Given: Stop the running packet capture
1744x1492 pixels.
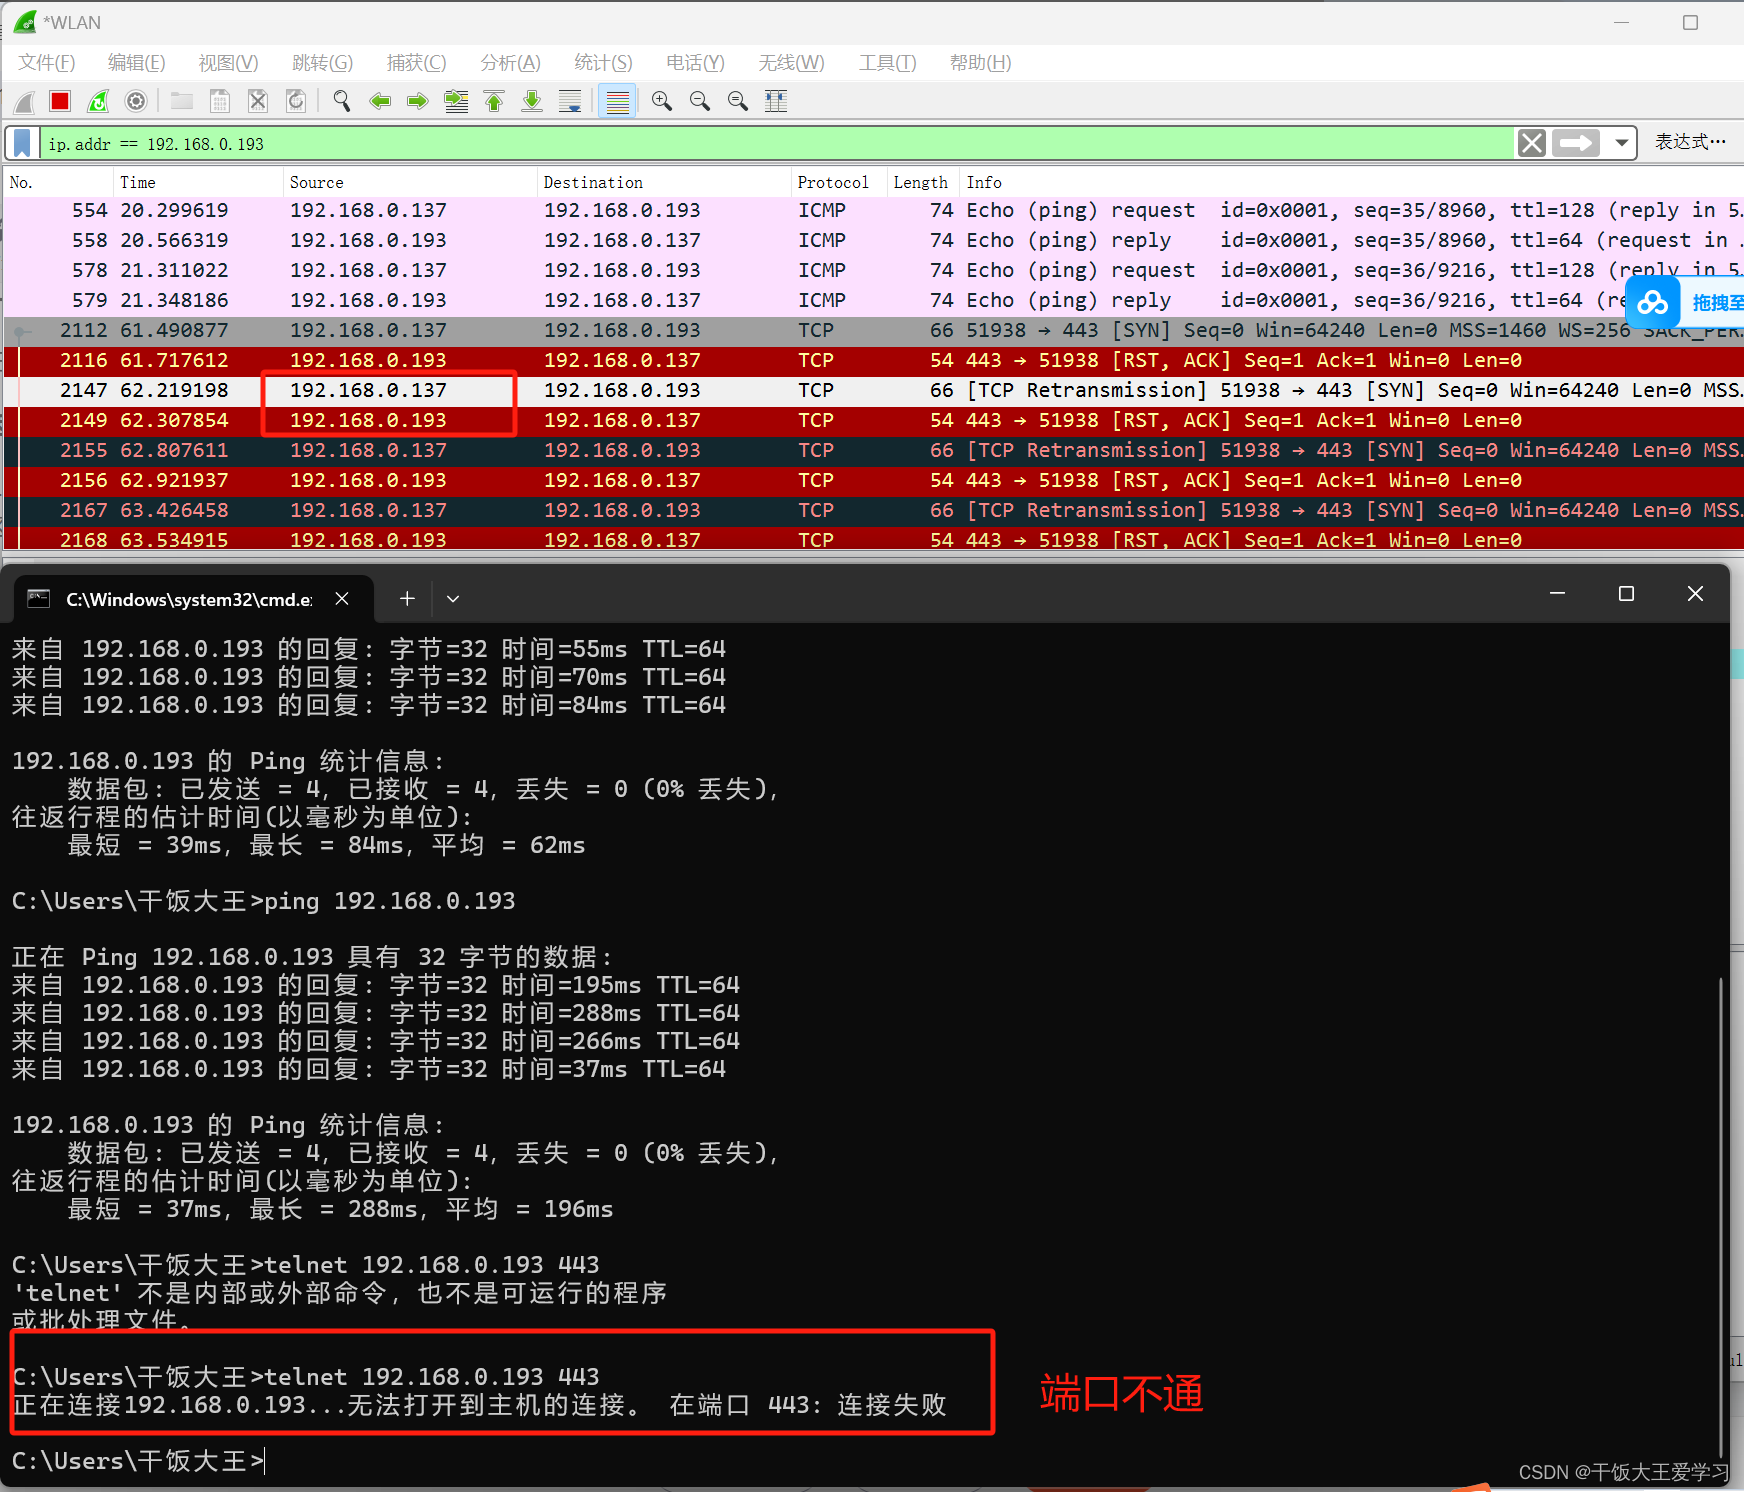Looking at the screenshot, I should [x=60, y=101].
